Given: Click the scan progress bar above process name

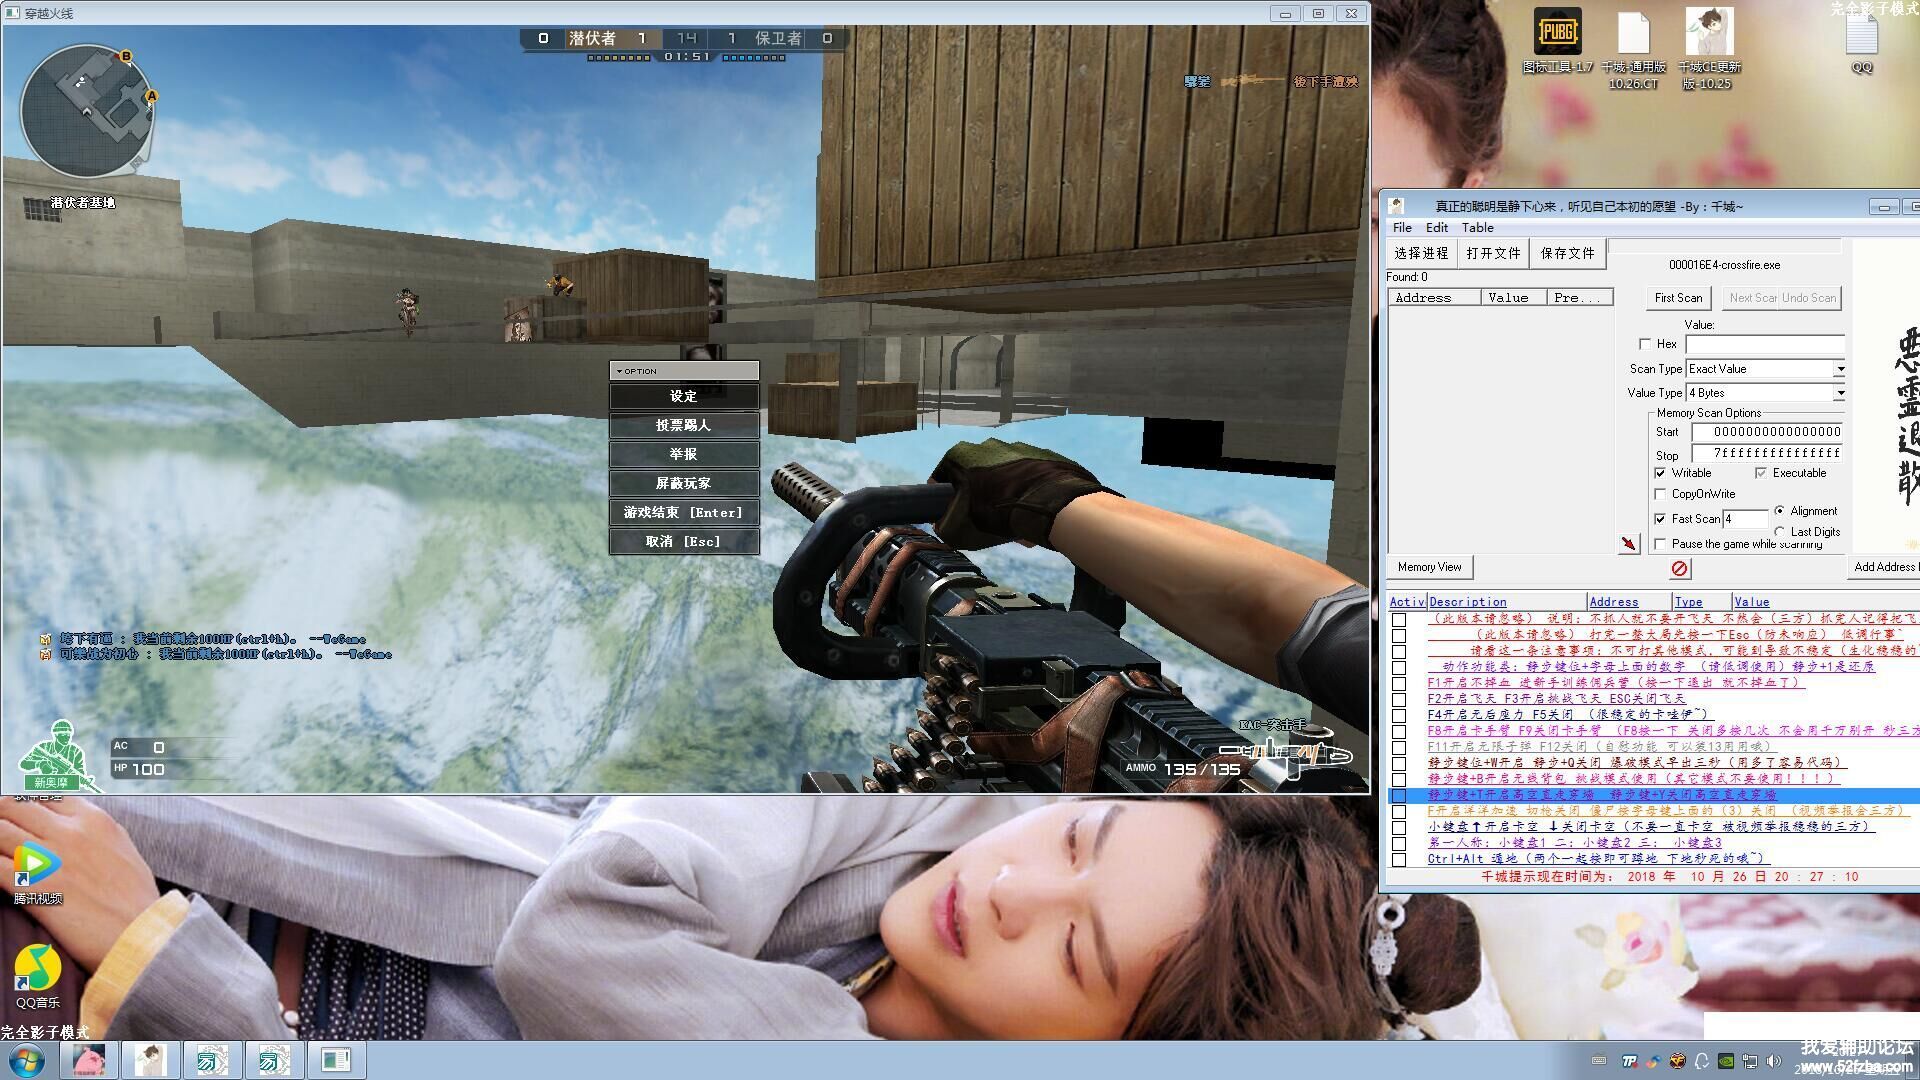Looking at the screenshot, I should point(1725,246).
